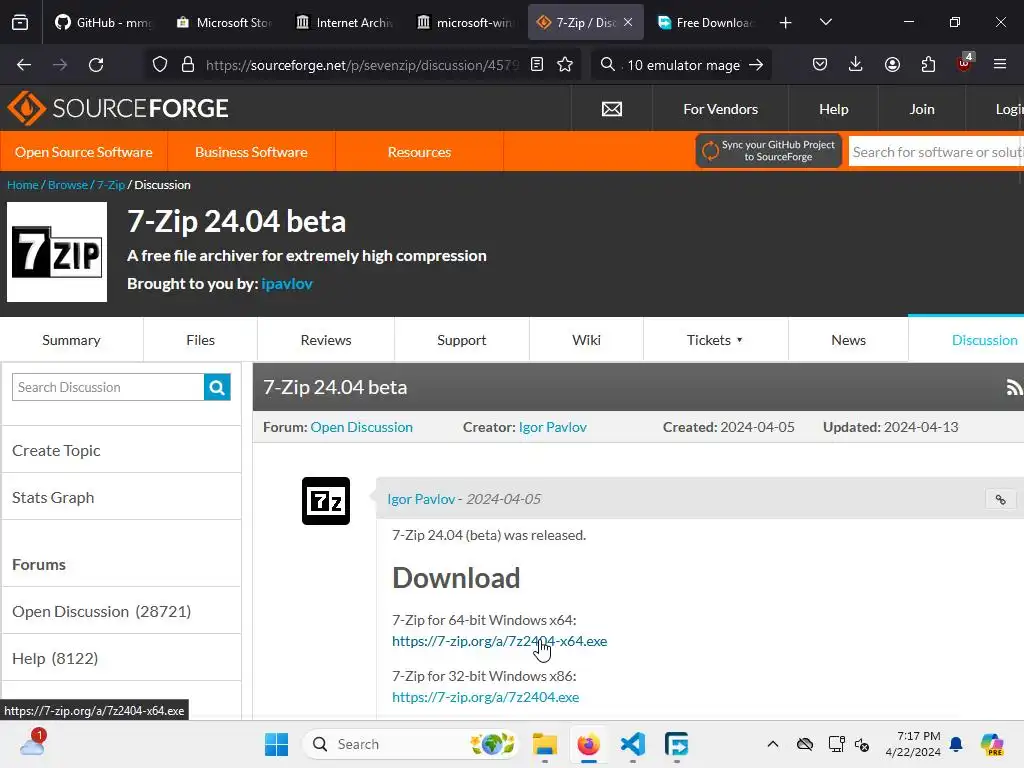This screenshot has width=1024, height=768.
Task: Download 7z2404-x64.exe link
Action: (500, 641)
